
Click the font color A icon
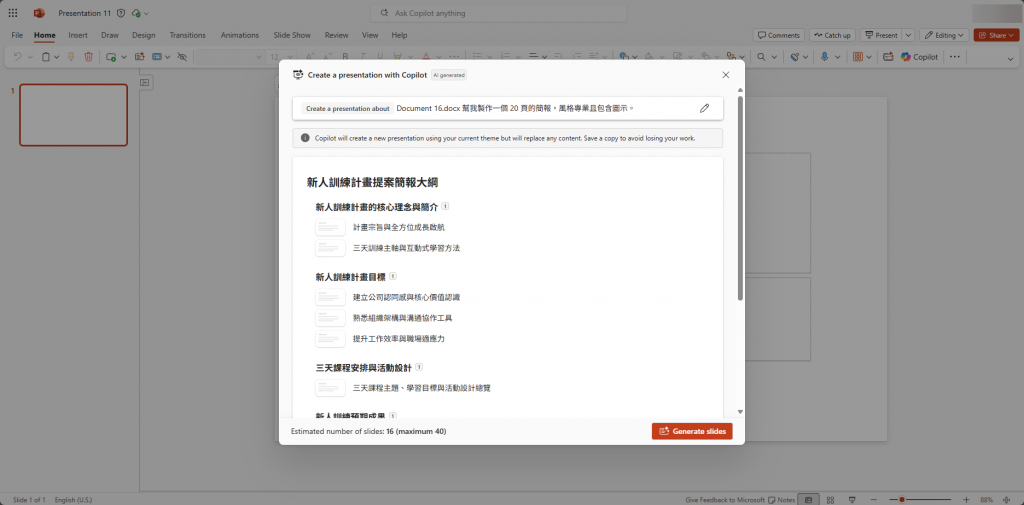pyautogui.click(x=426, y=57)
